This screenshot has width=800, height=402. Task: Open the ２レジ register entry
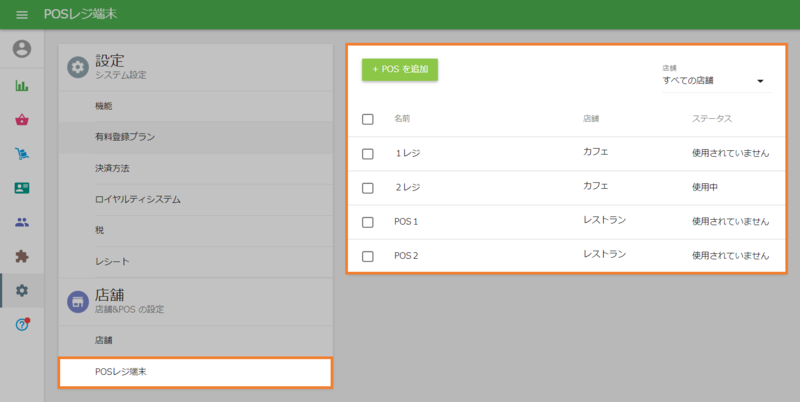[x=407, y=188]
